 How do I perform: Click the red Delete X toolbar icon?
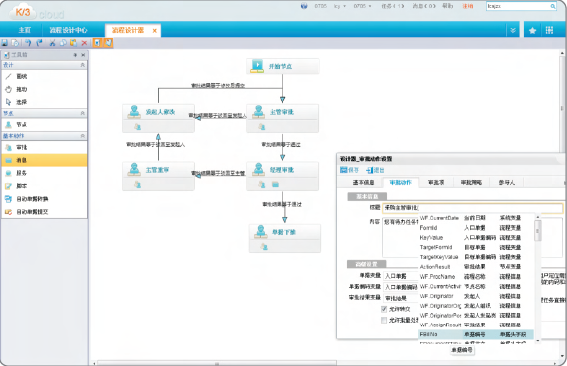coord(84,43)
